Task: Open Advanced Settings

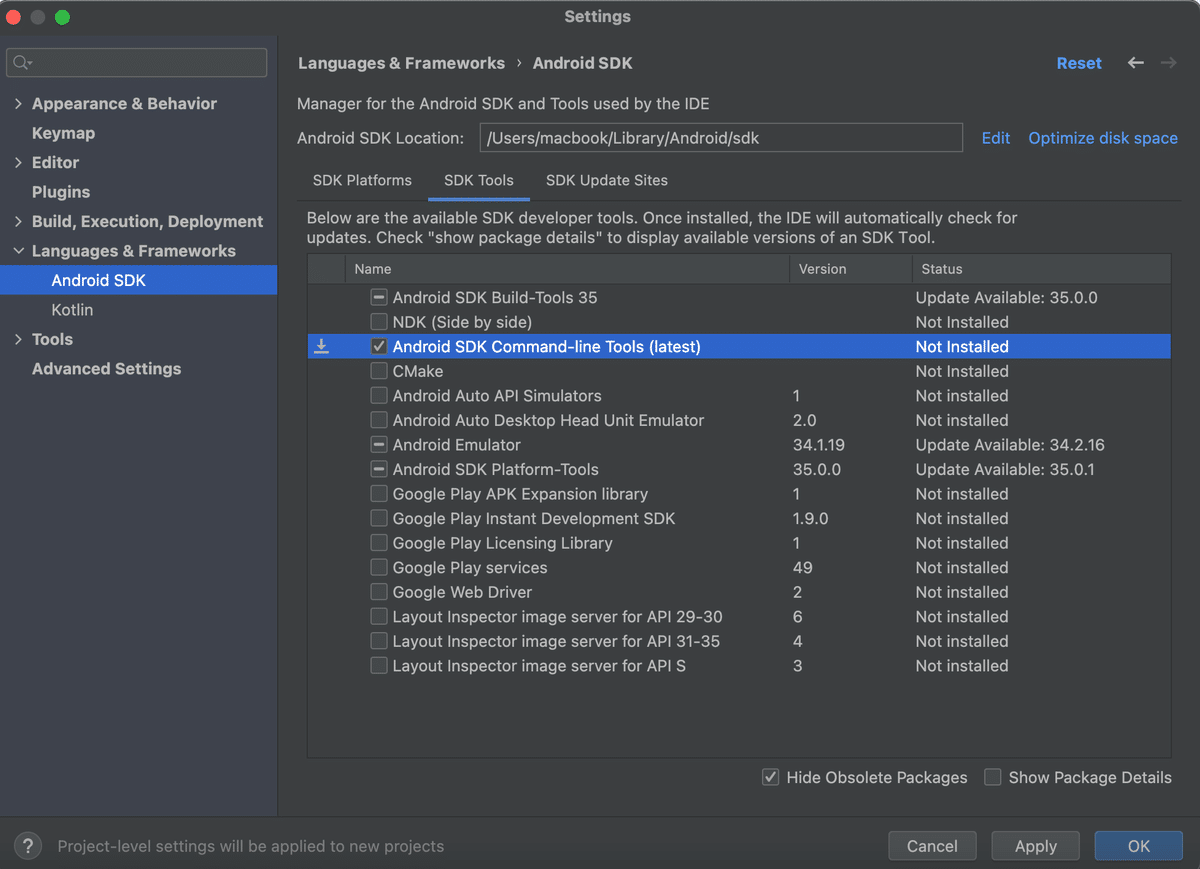Action: click(106, 369)
